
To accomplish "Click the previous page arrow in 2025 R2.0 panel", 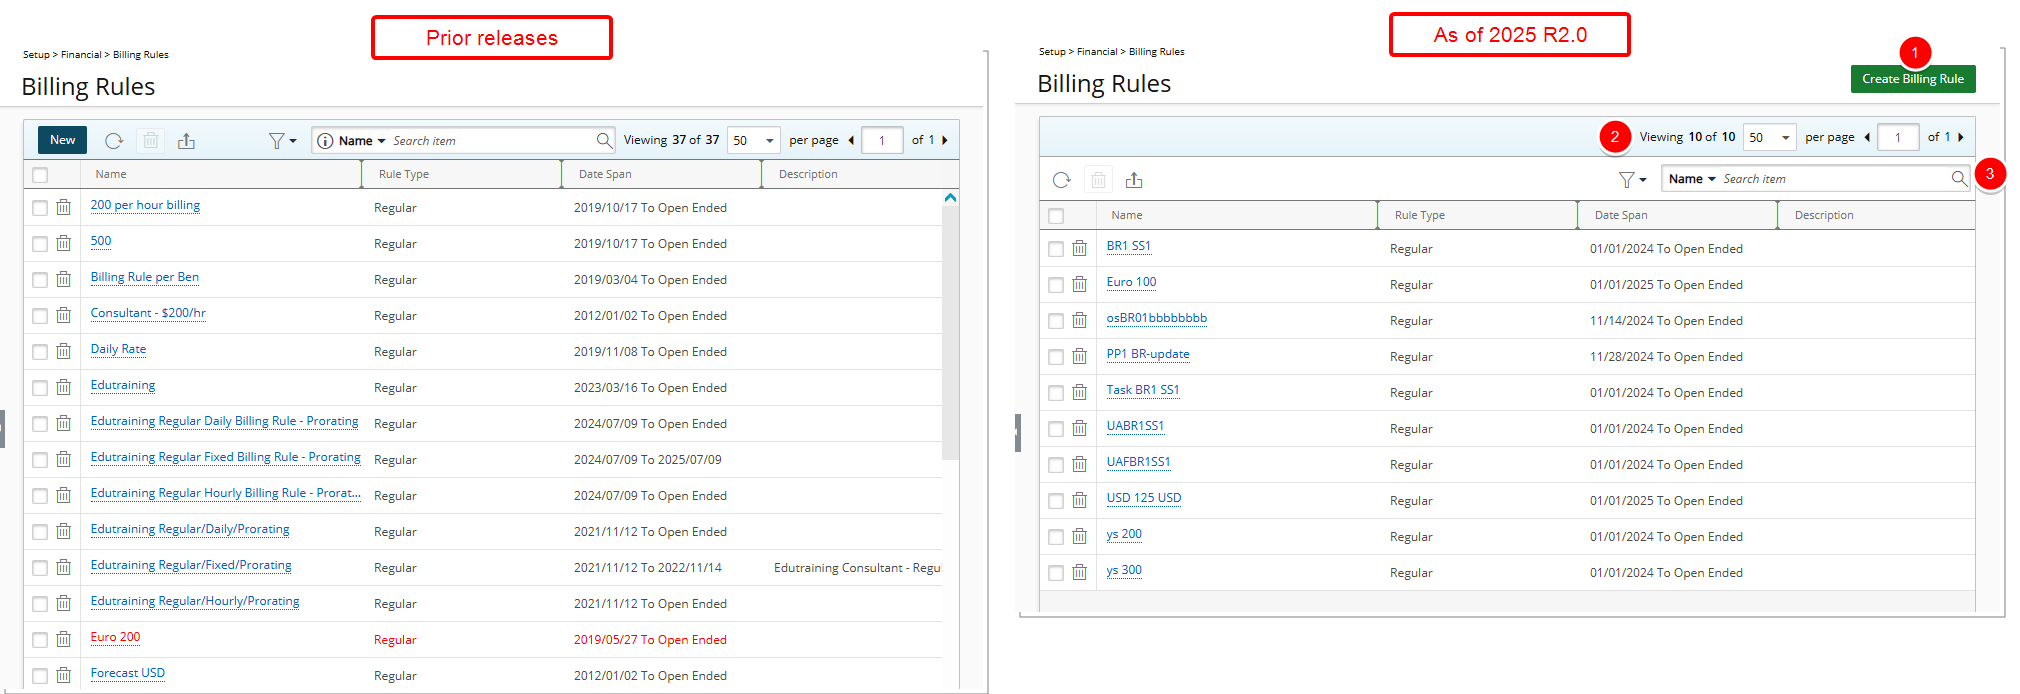I will pos(1867,137).
